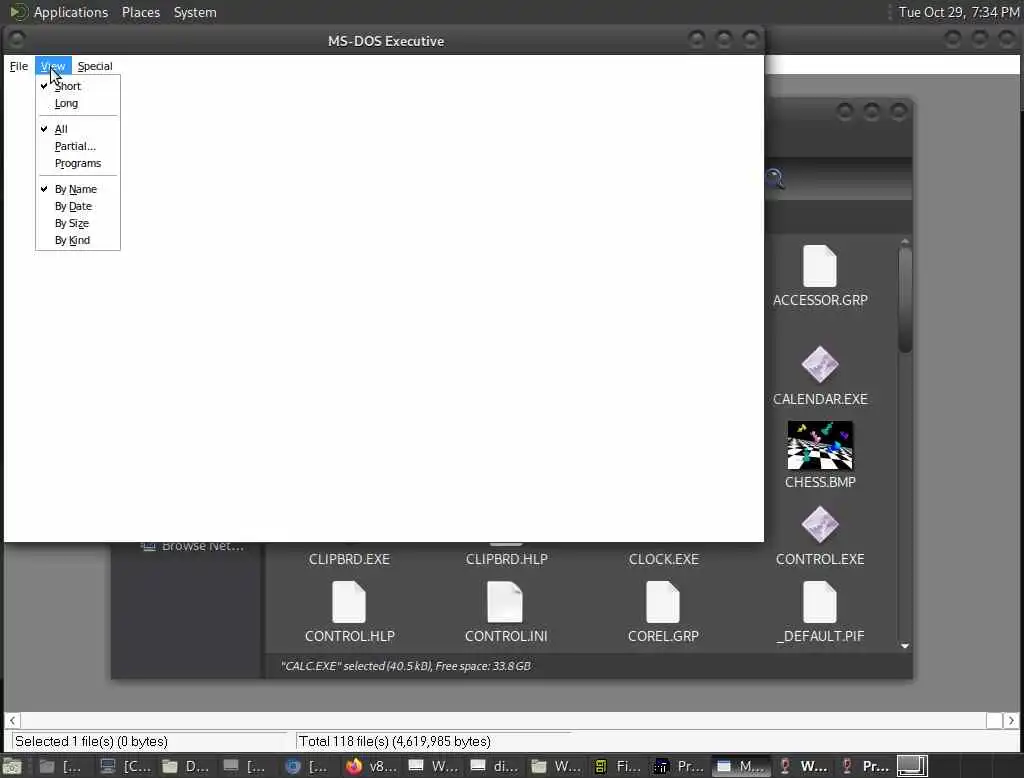Select COREL.GRP file icon
Image resolution: width=1024 pixels, height=778 pixels.
pyautogui.click(x=663, y=602)
